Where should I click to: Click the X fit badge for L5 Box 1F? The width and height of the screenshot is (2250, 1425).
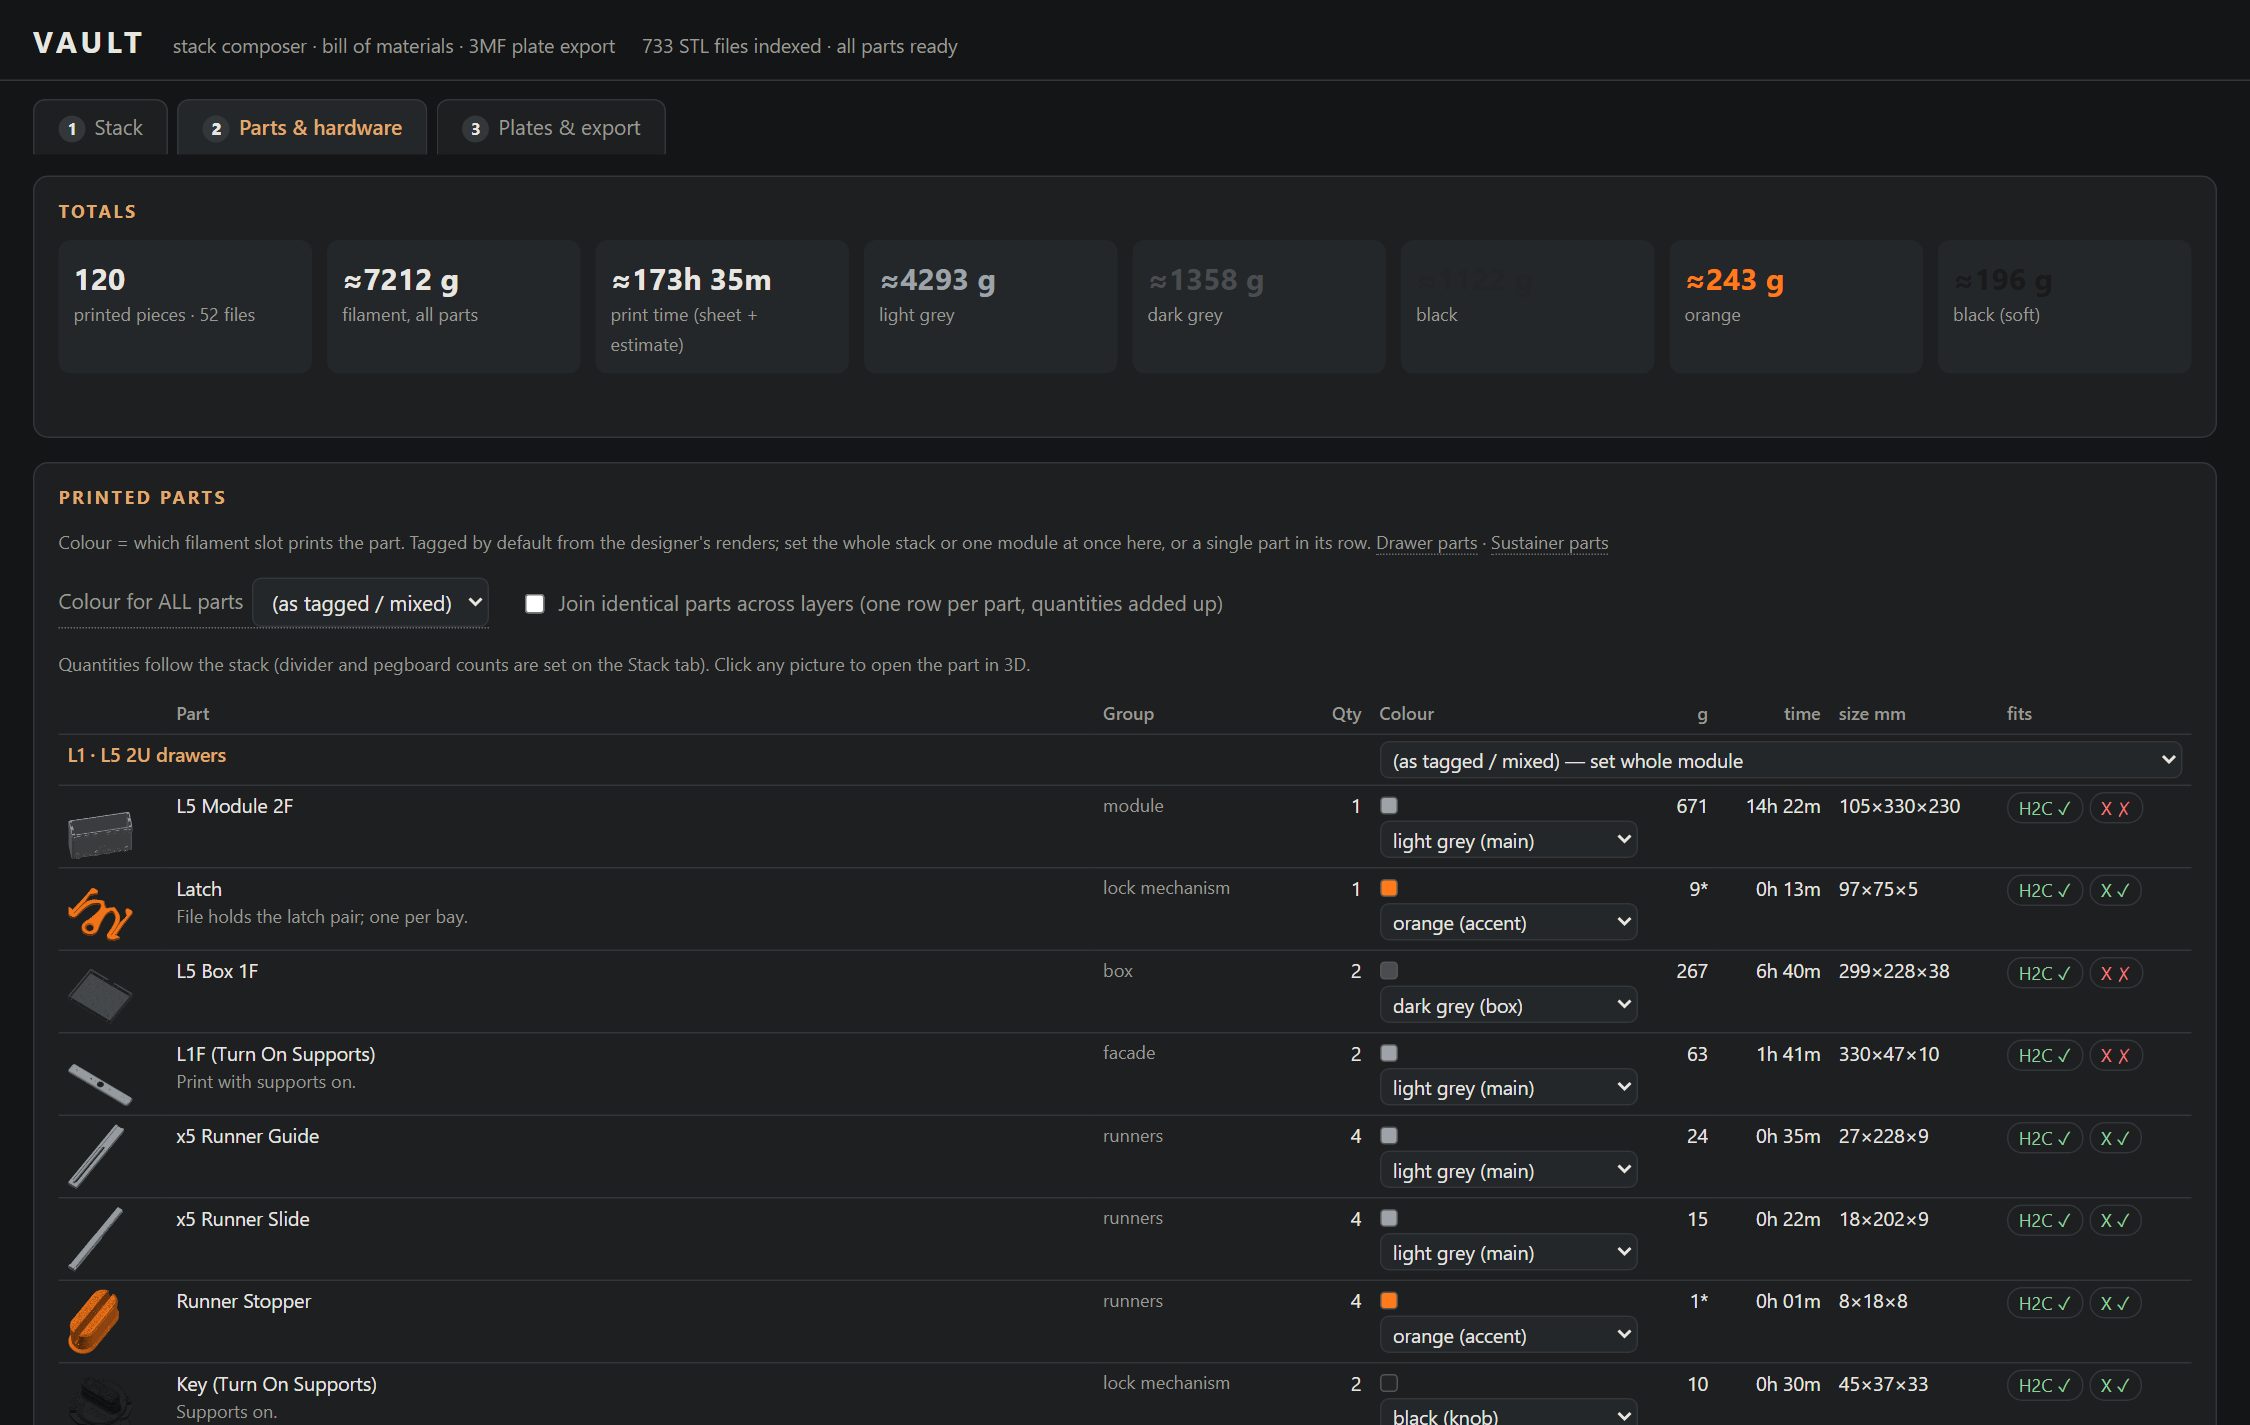[x=2115, y=973]
